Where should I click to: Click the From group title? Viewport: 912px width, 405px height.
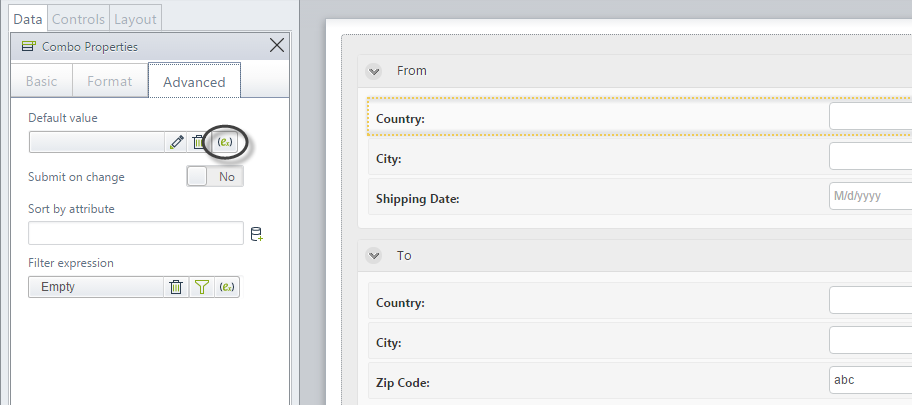[412, 70]
